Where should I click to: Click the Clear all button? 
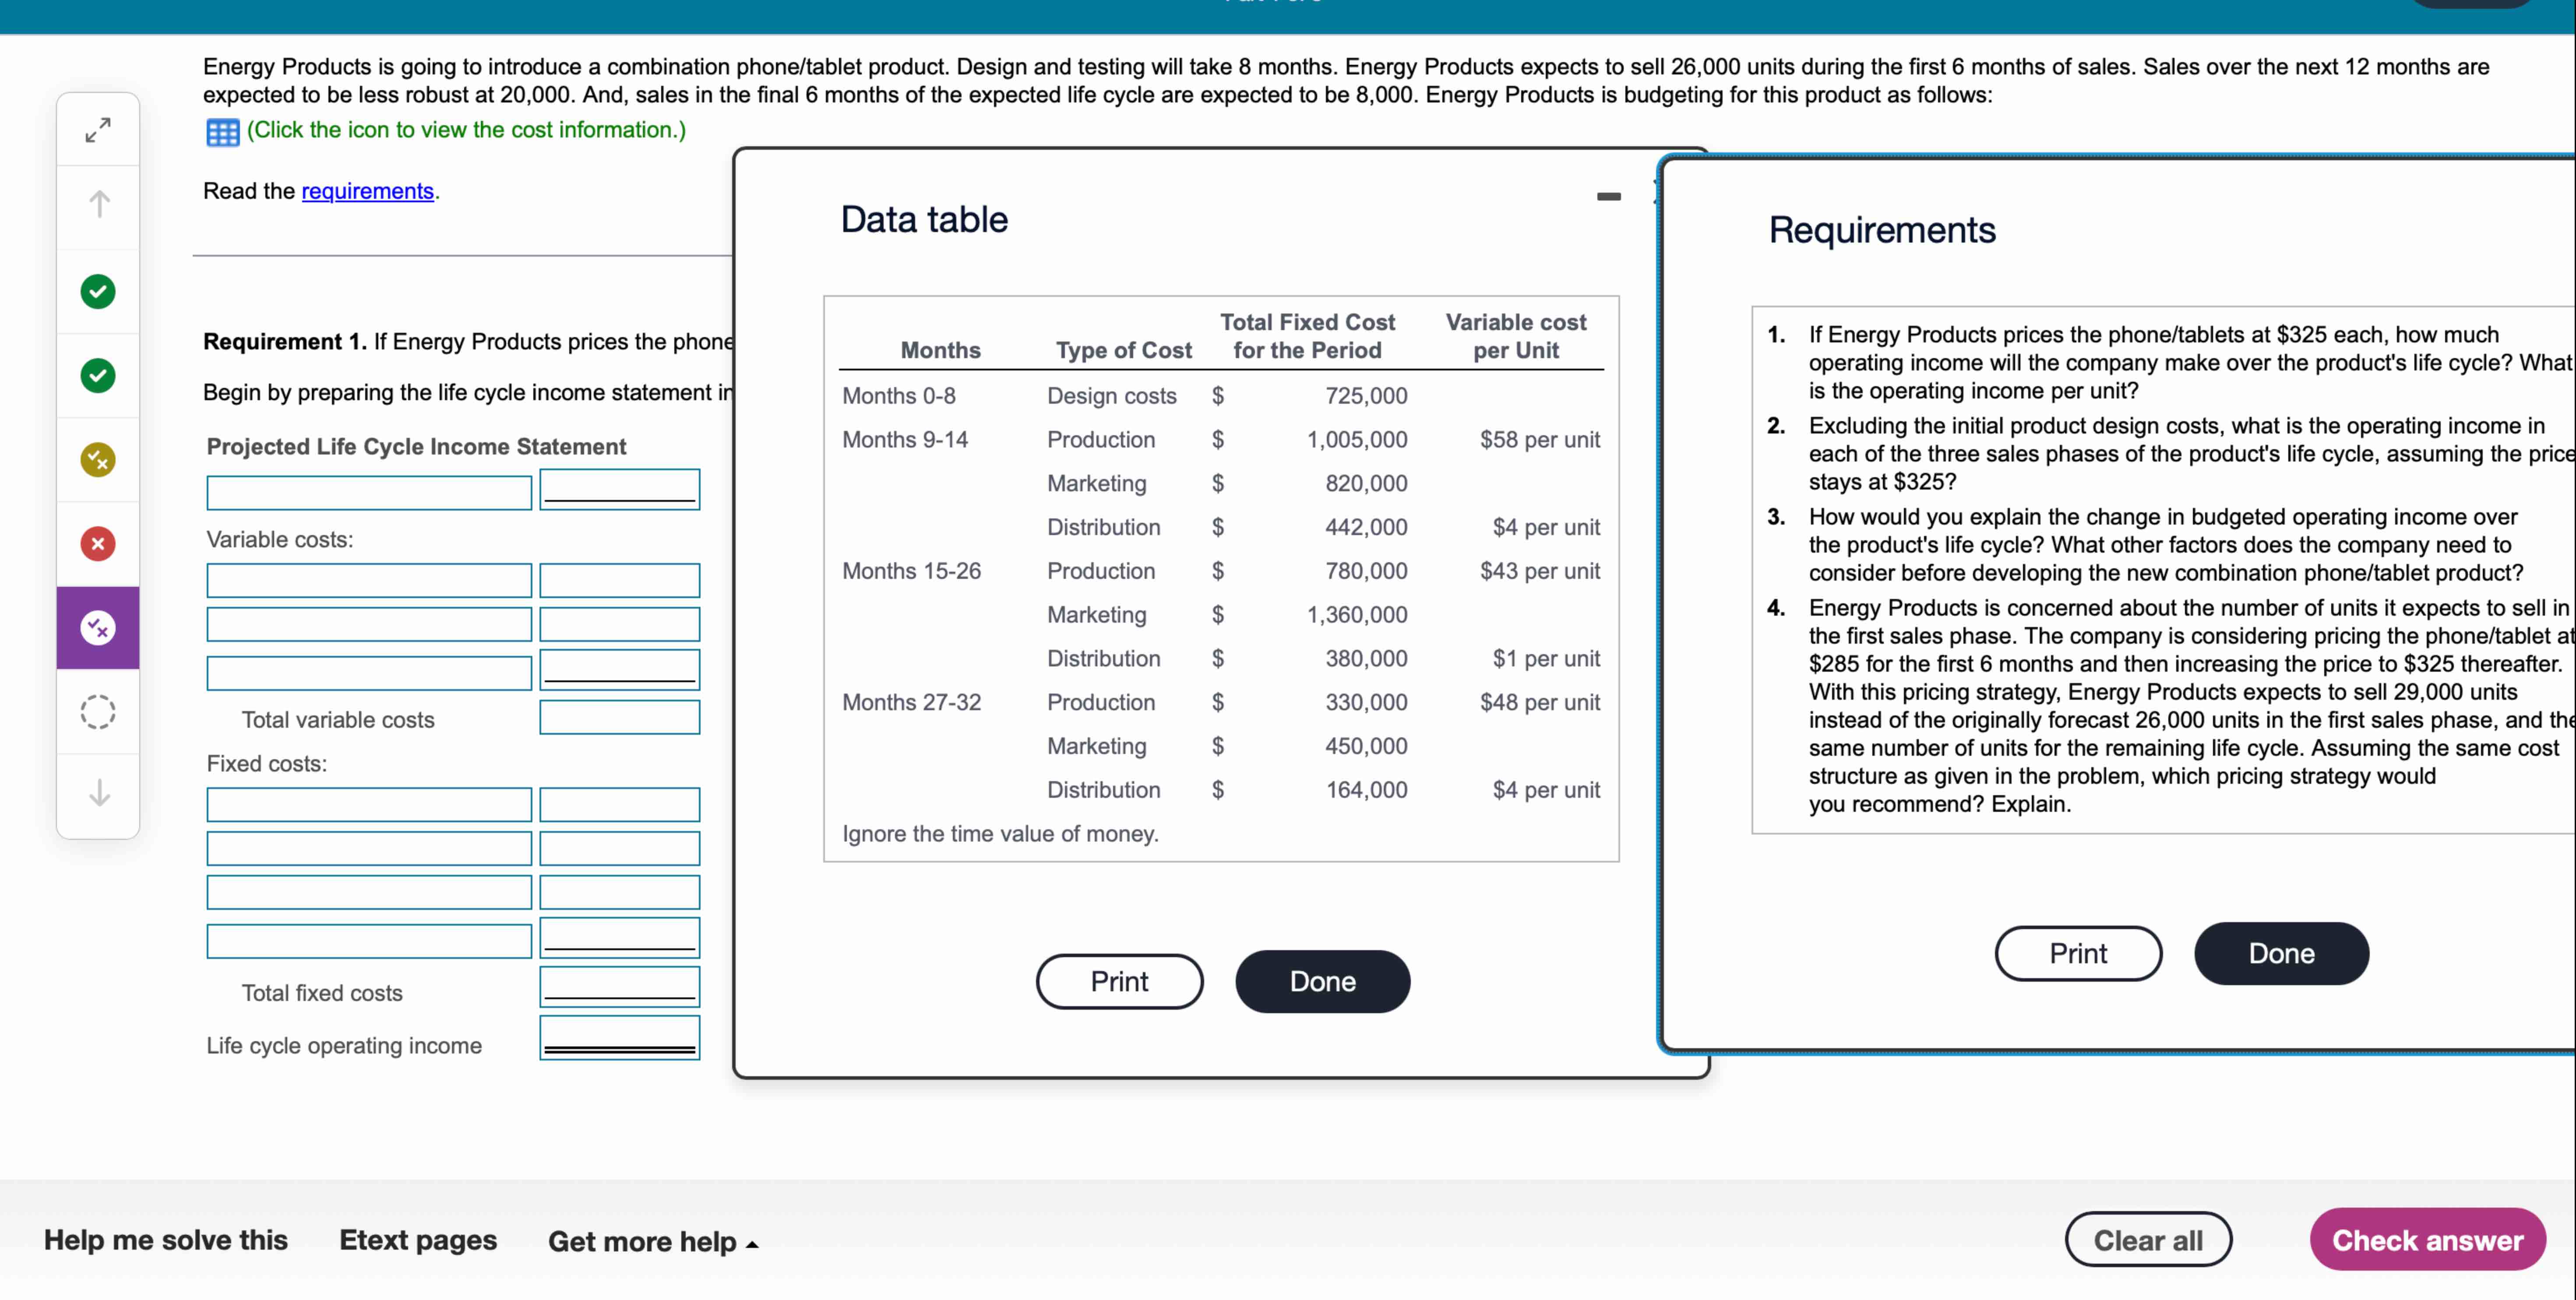point(2148,1240)
